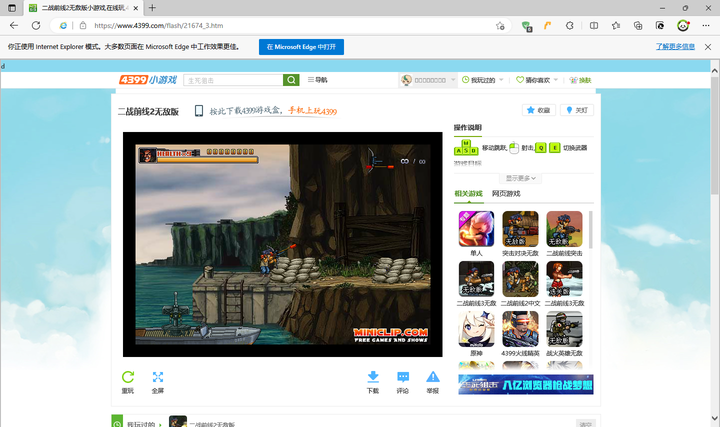Viewport: 720px width, 427px height.
Task: Open the 二战前线突击 game thumbnail
Action: [564, 229]
